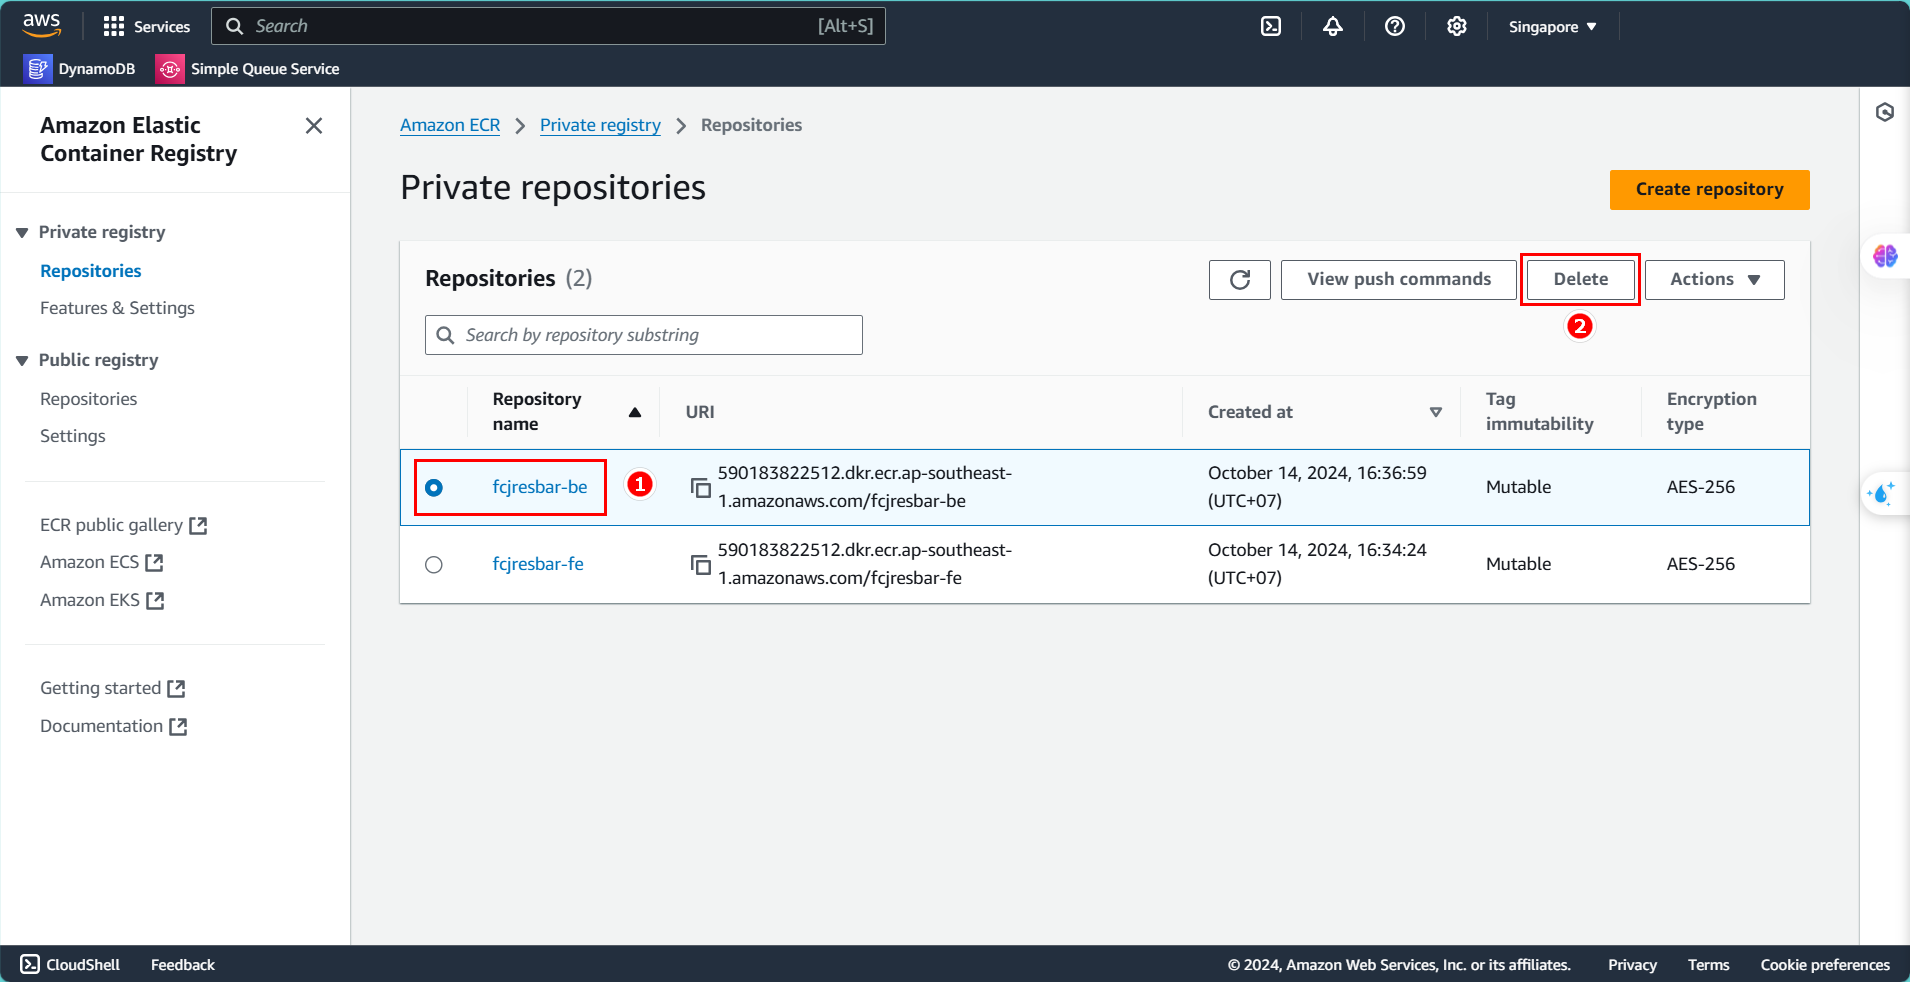
Task: Copy the fcjresbar-be URI
Action: coord(701,487)
